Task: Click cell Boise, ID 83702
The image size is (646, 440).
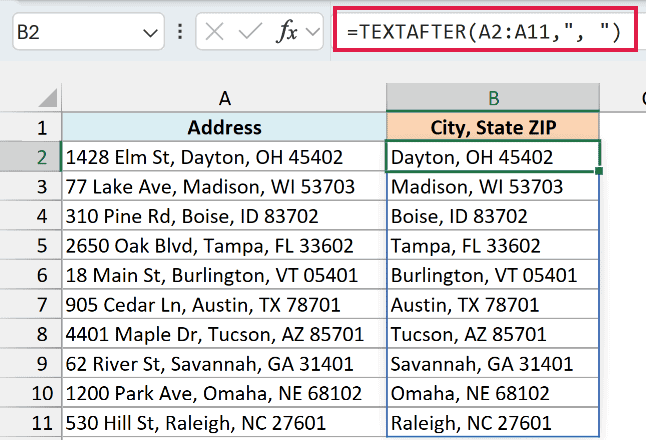Action: pos(493,216)
